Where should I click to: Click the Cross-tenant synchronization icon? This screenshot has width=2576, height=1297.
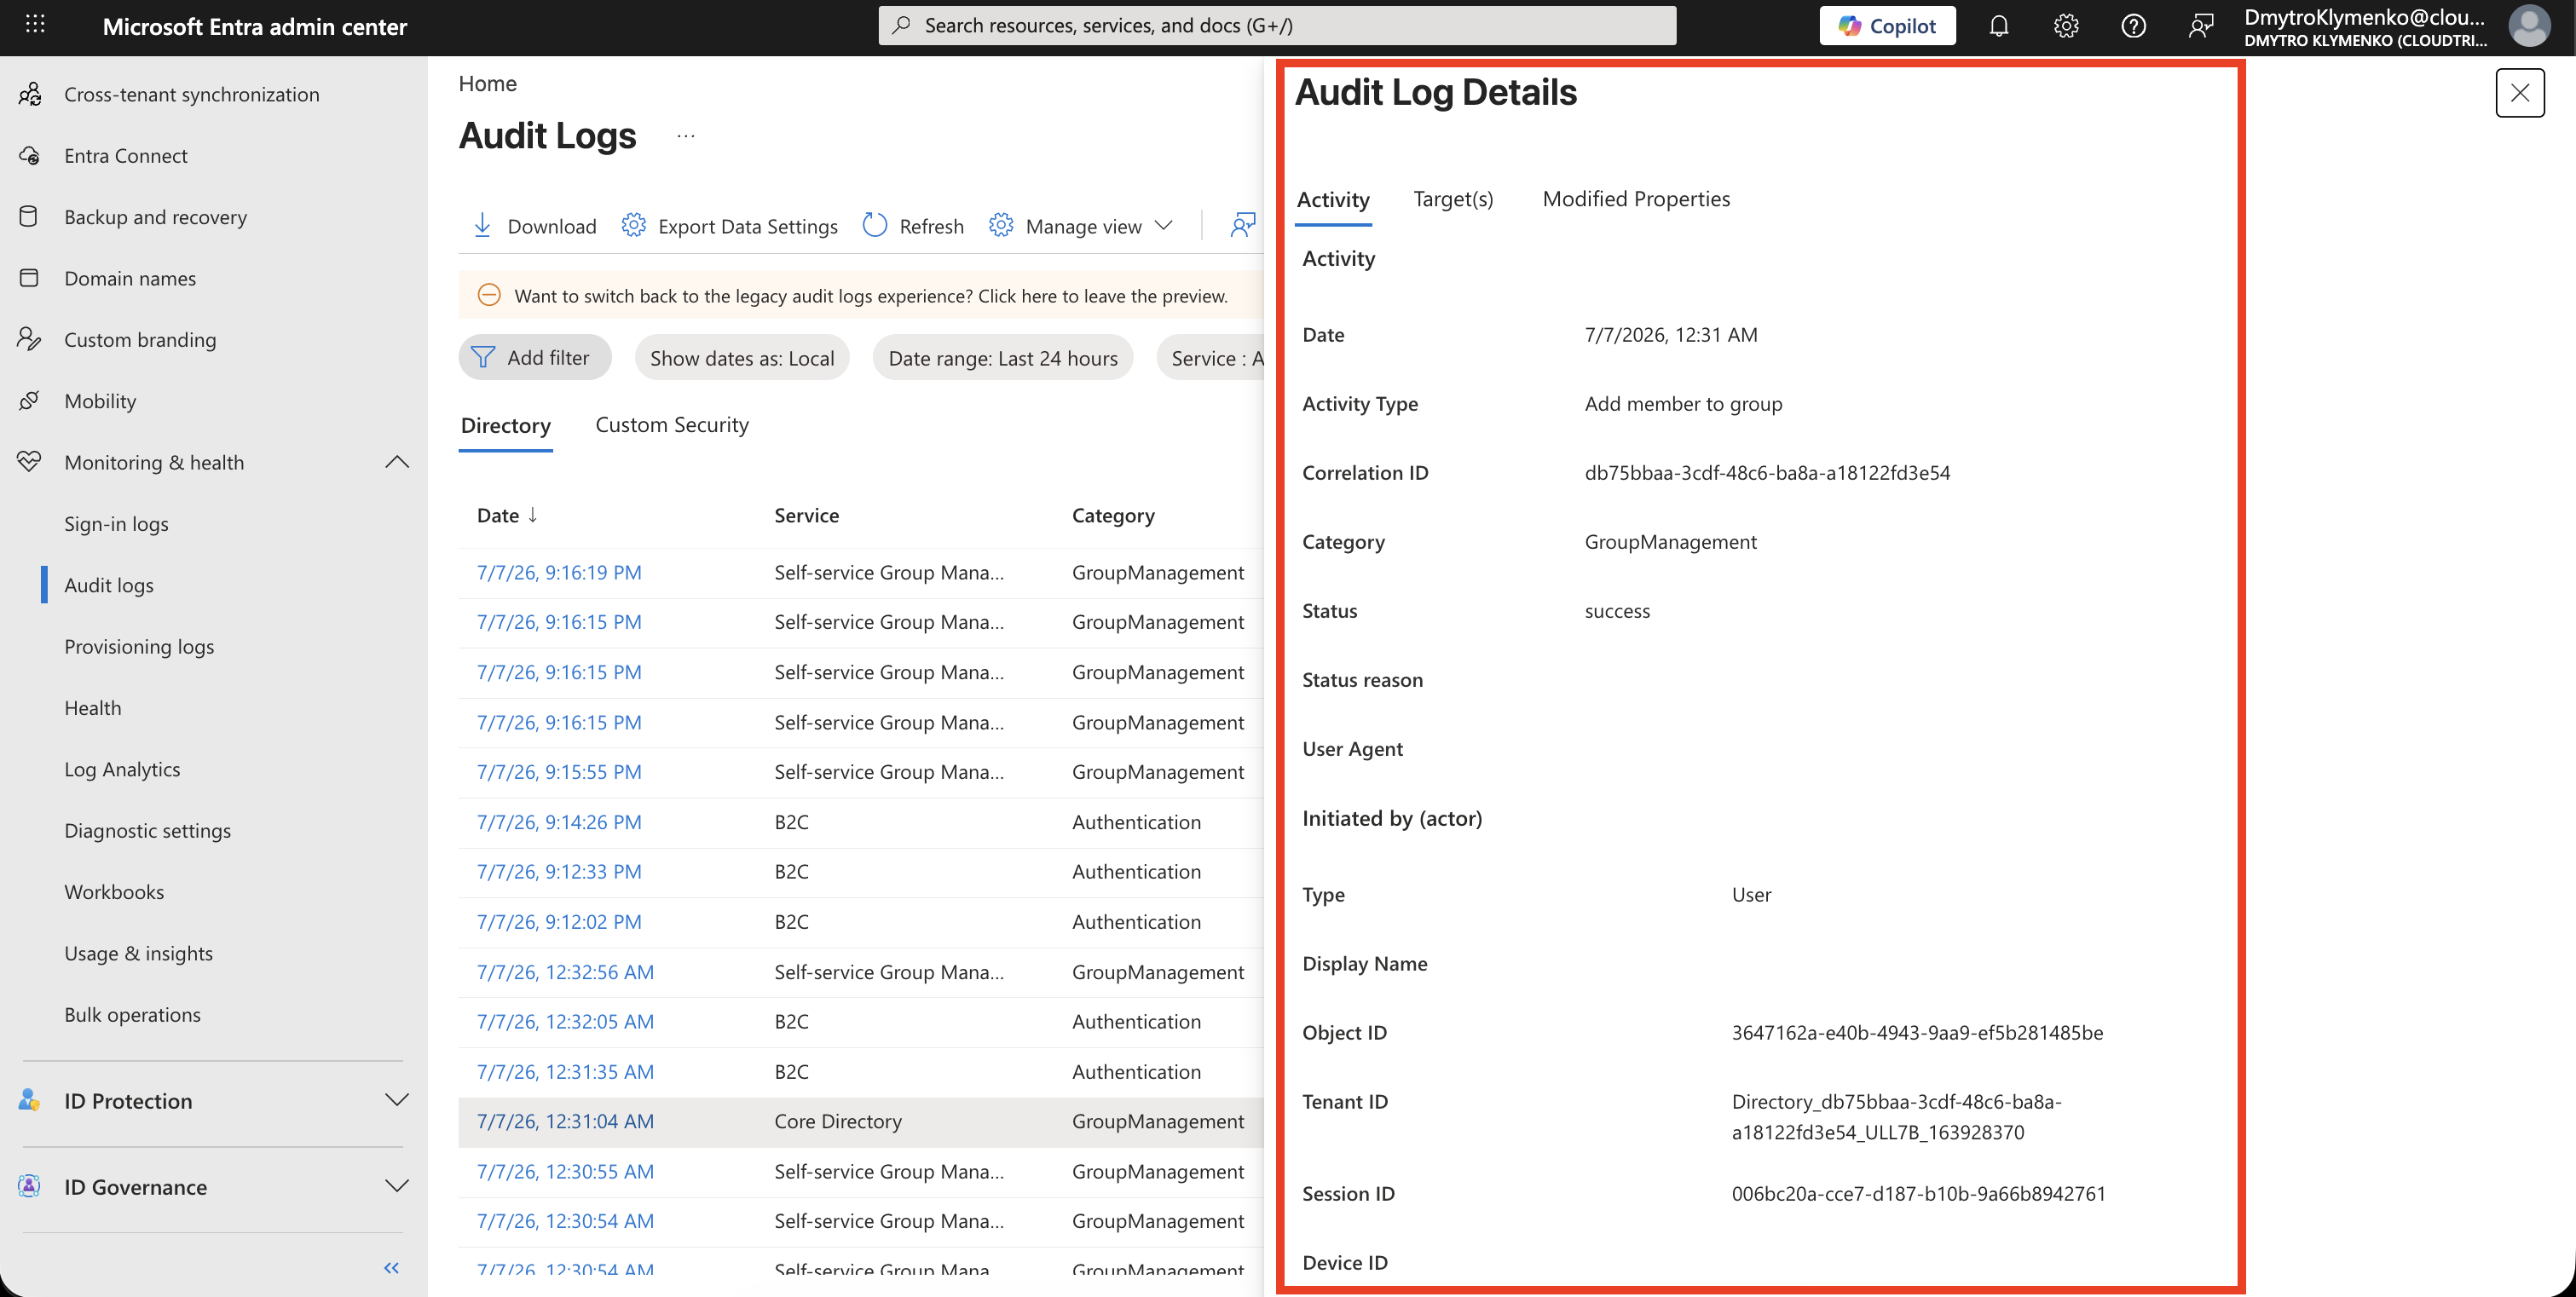(x=30, y=94)
